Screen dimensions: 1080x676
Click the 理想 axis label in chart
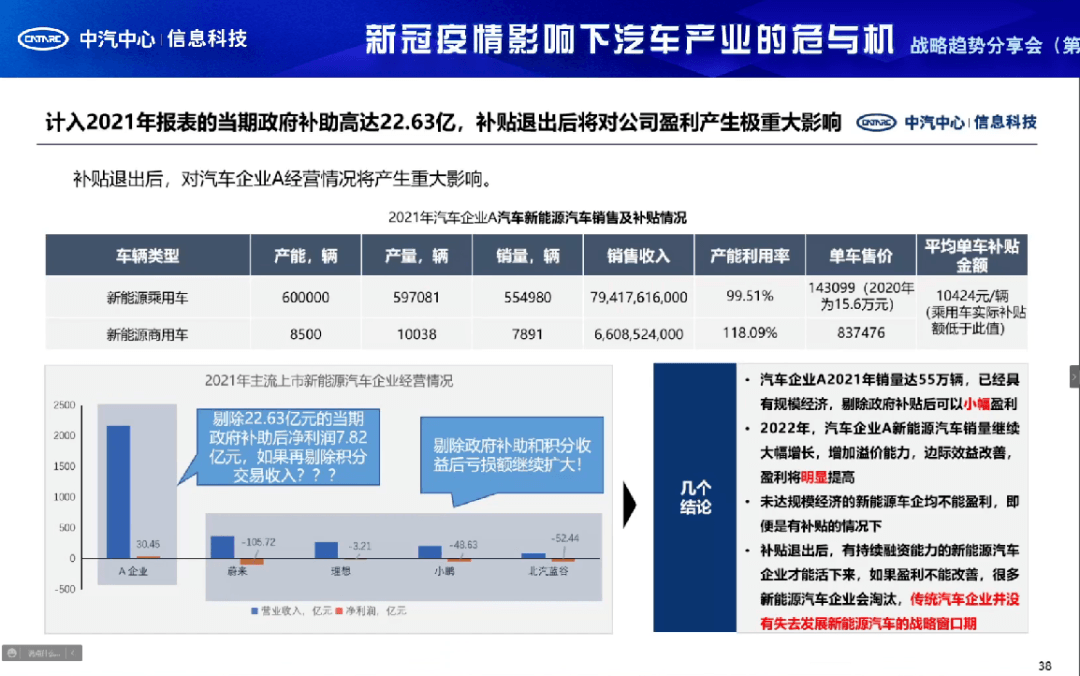pos(341,571)
